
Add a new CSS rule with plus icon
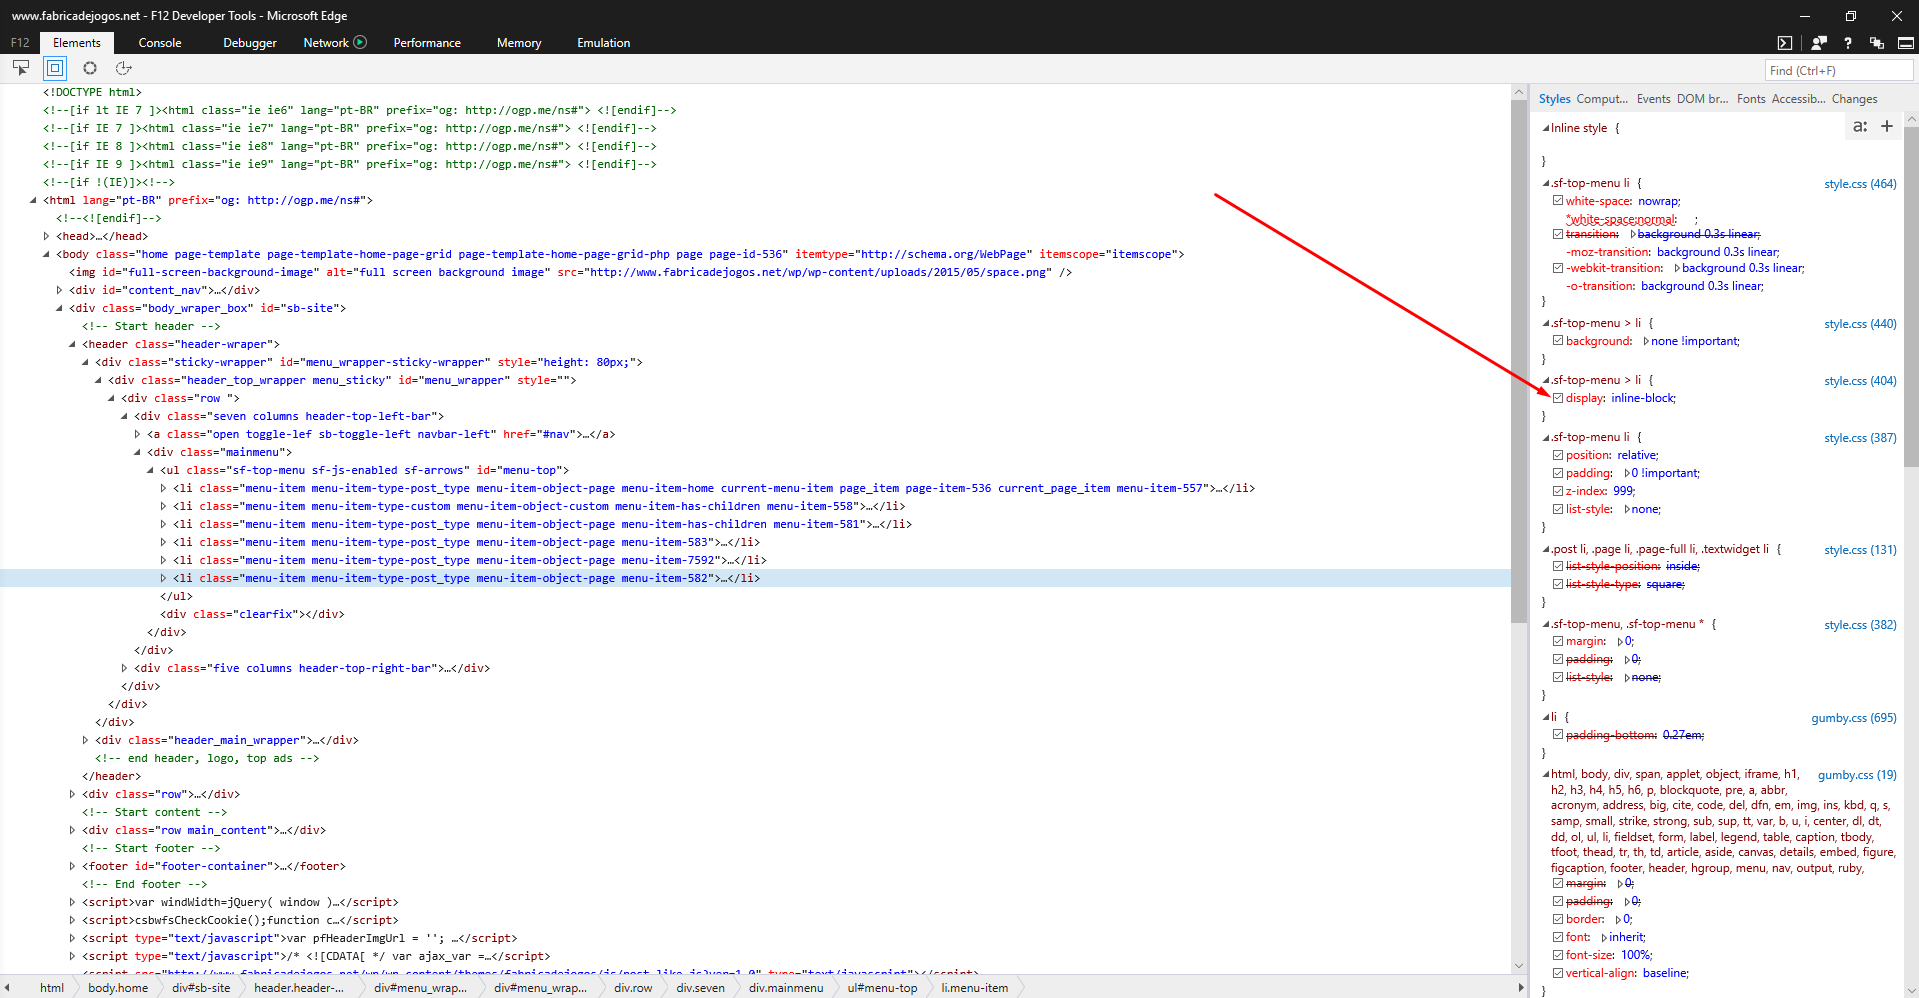pyautogui.click(x=1887, y=127)
